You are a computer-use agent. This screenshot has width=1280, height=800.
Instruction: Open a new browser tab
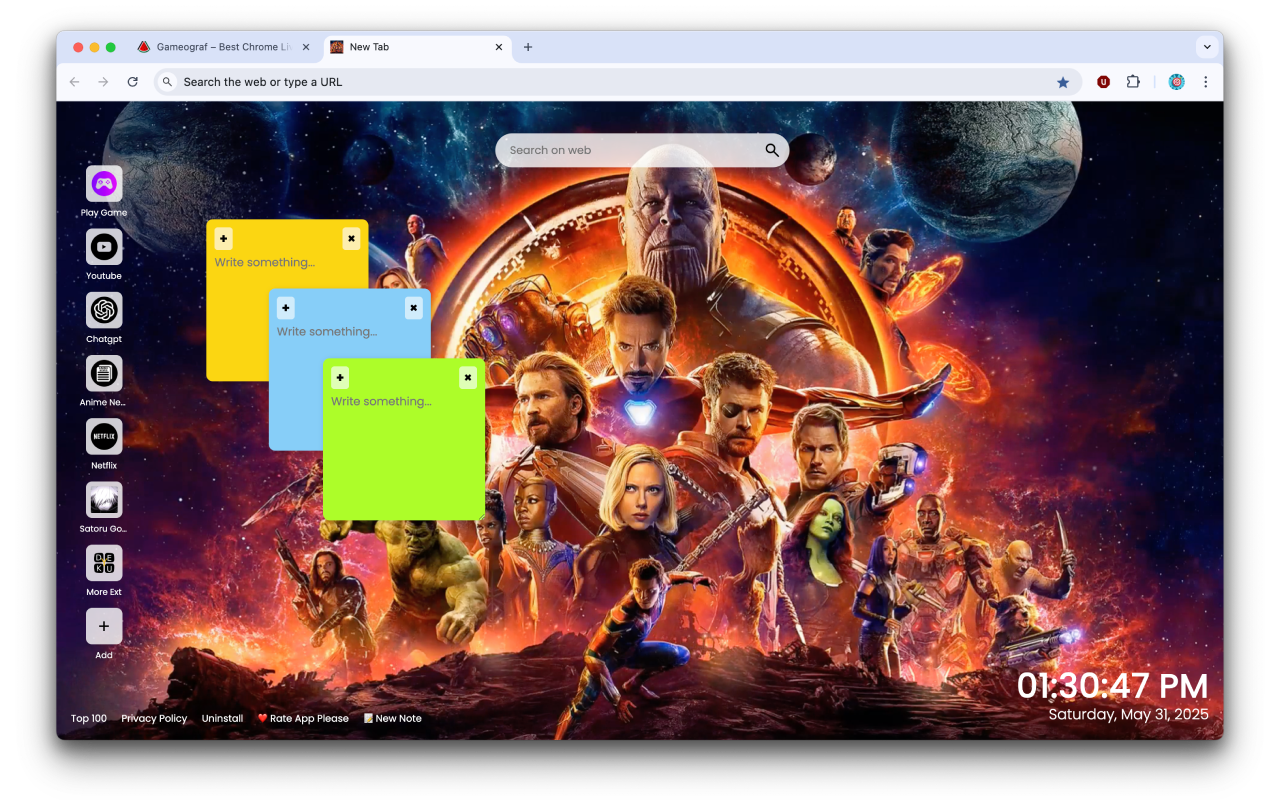point(528,47)
